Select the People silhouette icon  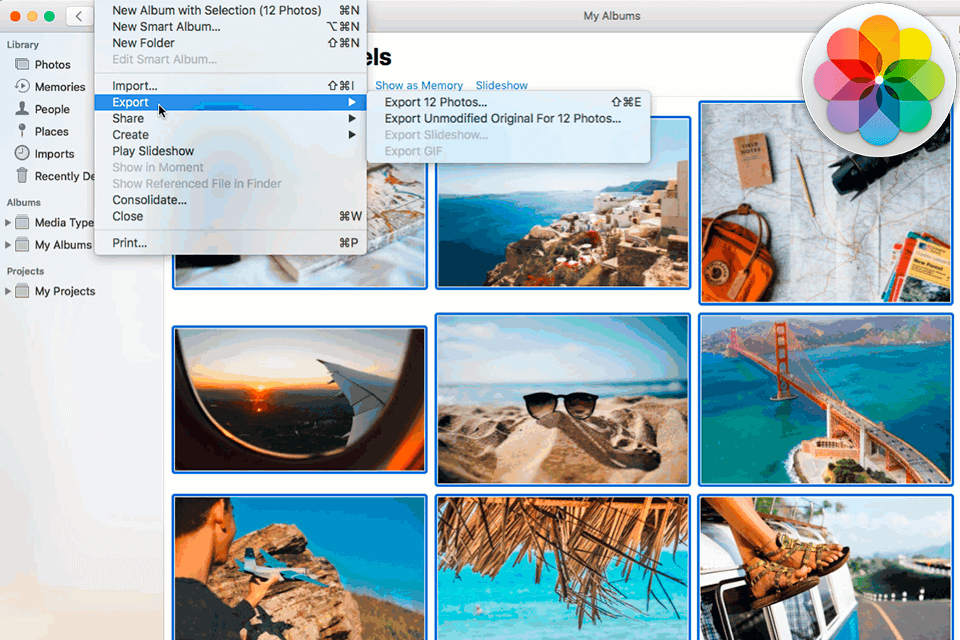pos(22,108)
